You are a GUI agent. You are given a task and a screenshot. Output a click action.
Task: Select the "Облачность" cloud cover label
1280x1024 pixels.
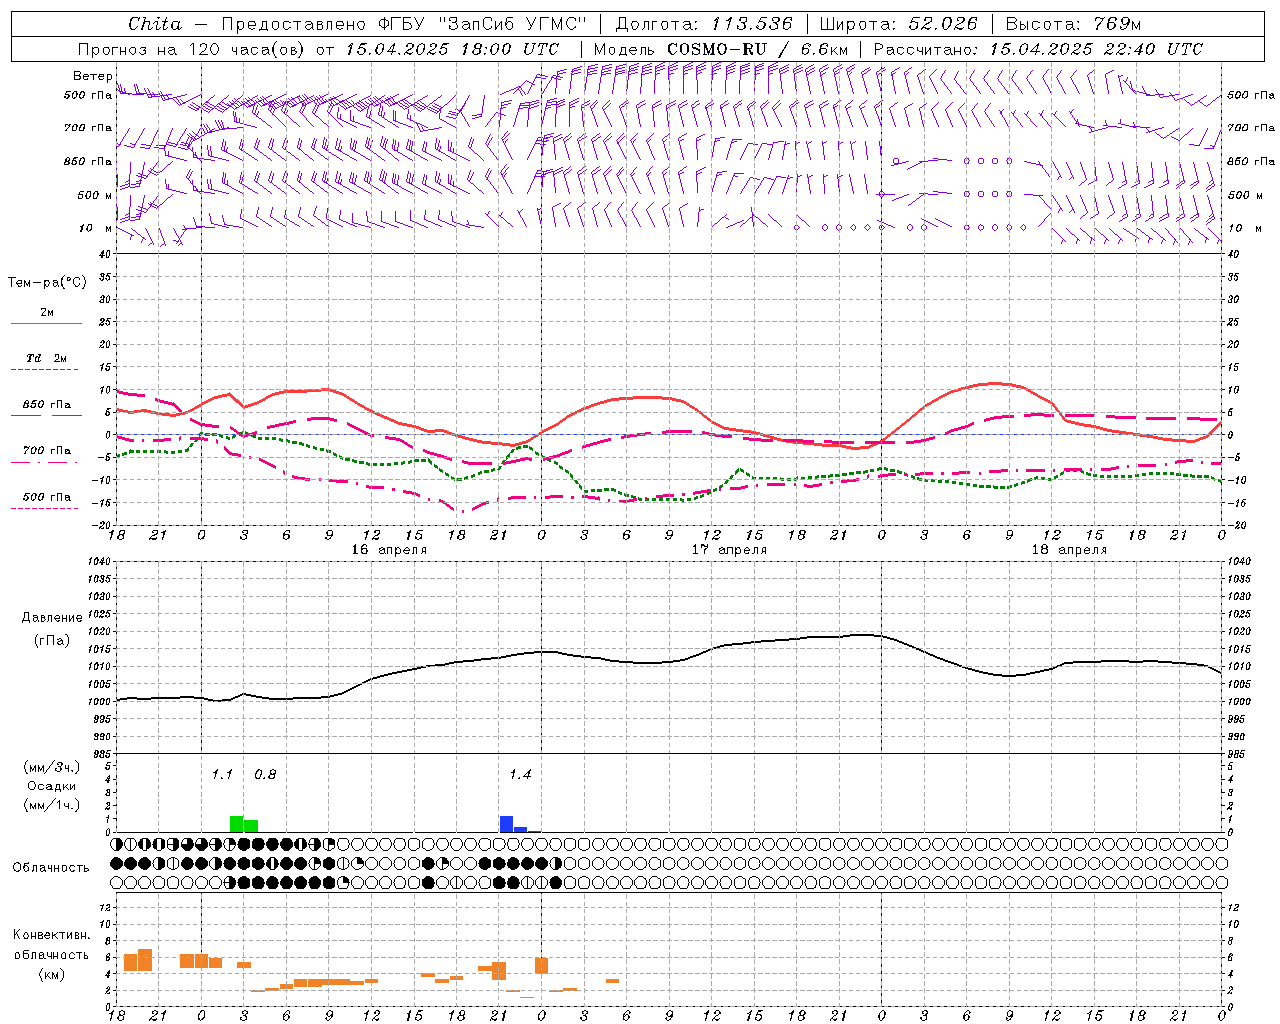51,868
